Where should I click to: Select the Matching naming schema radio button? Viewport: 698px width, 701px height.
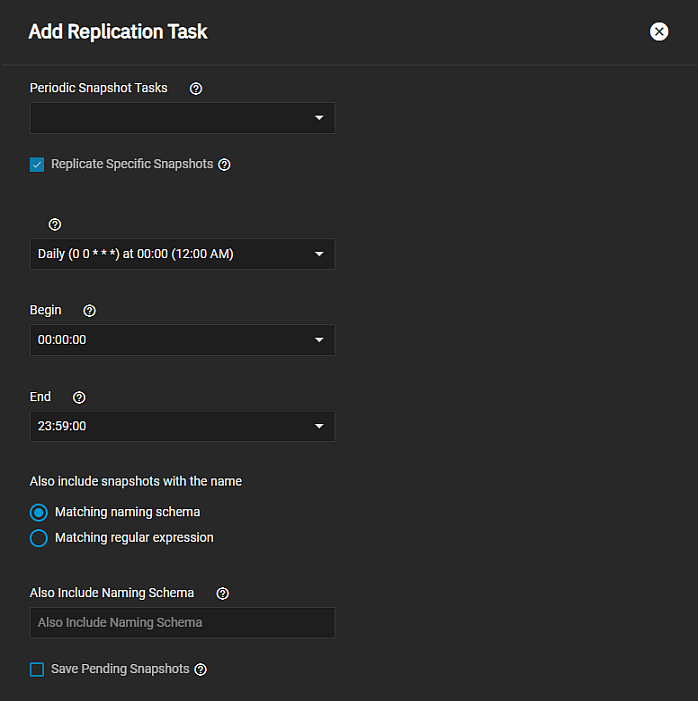coord(39,512)
